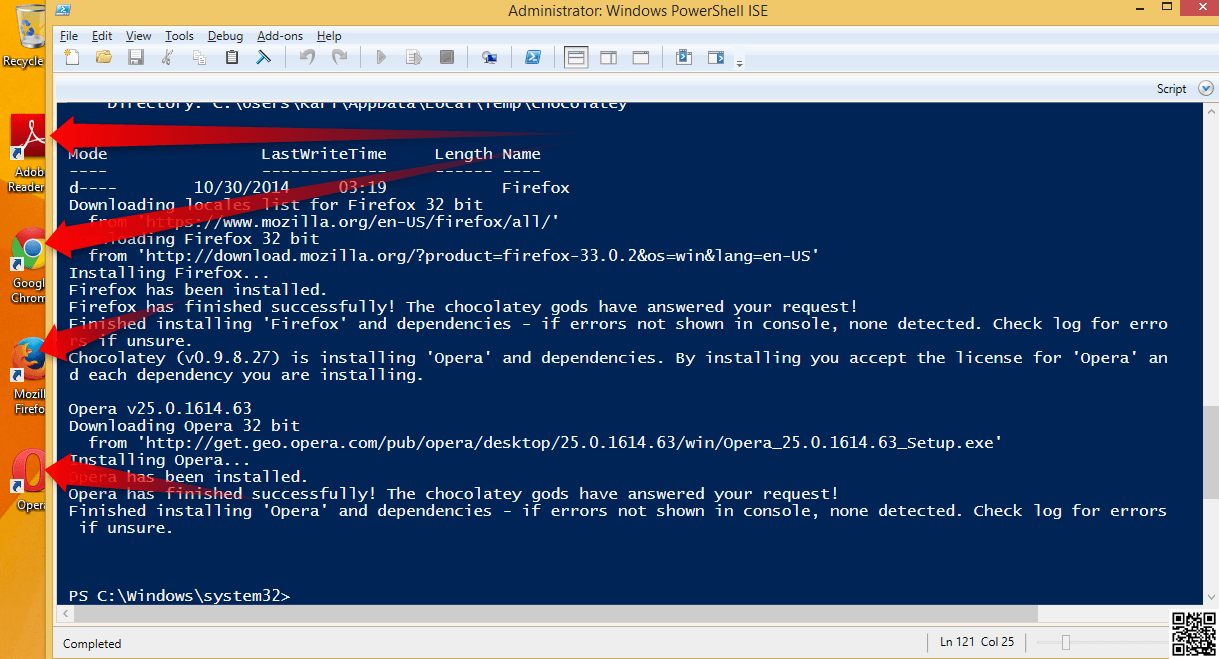This screenshot has width=1219, height=659.
Task: Click the 'Opera v25.0.1614.63' console line
Action: [x=160, y=408]
